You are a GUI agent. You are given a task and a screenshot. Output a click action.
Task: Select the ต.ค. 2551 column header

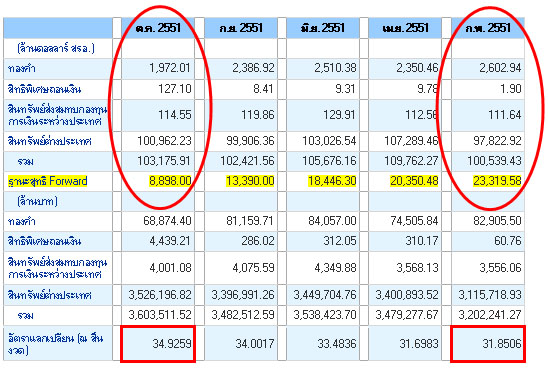(158, 28)
